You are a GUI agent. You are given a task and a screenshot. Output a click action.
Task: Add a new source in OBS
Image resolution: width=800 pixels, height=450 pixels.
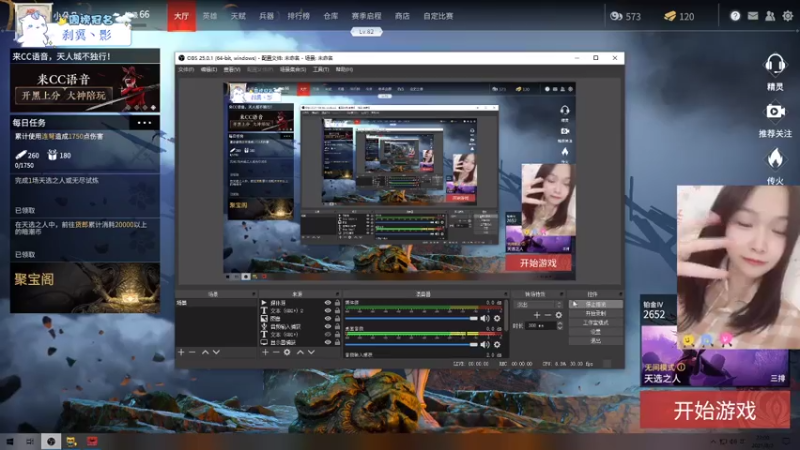click(x=265, y=352)
